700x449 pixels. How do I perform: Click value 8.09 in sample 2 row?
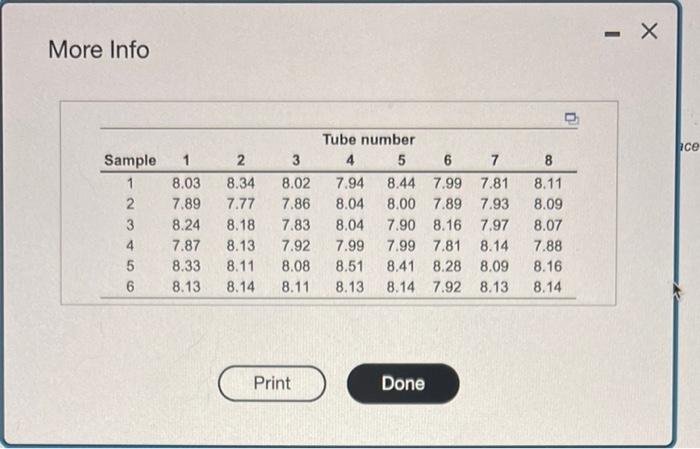pos(548,204)
